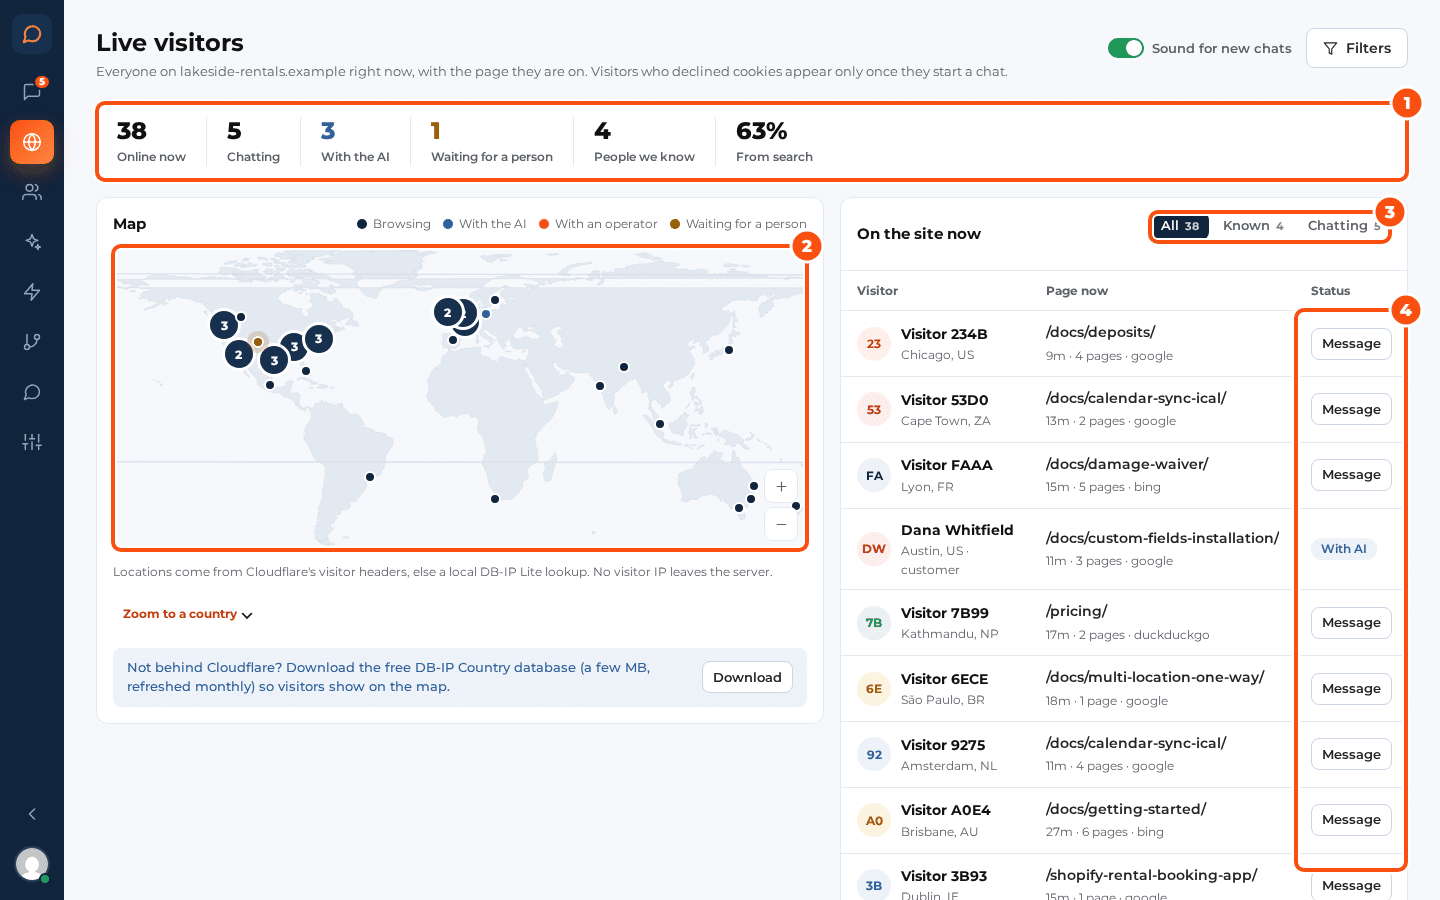Open the sliders settings icon in sidebar
1440x900 pixels.
pyautogui.click(x=32, y=442)
